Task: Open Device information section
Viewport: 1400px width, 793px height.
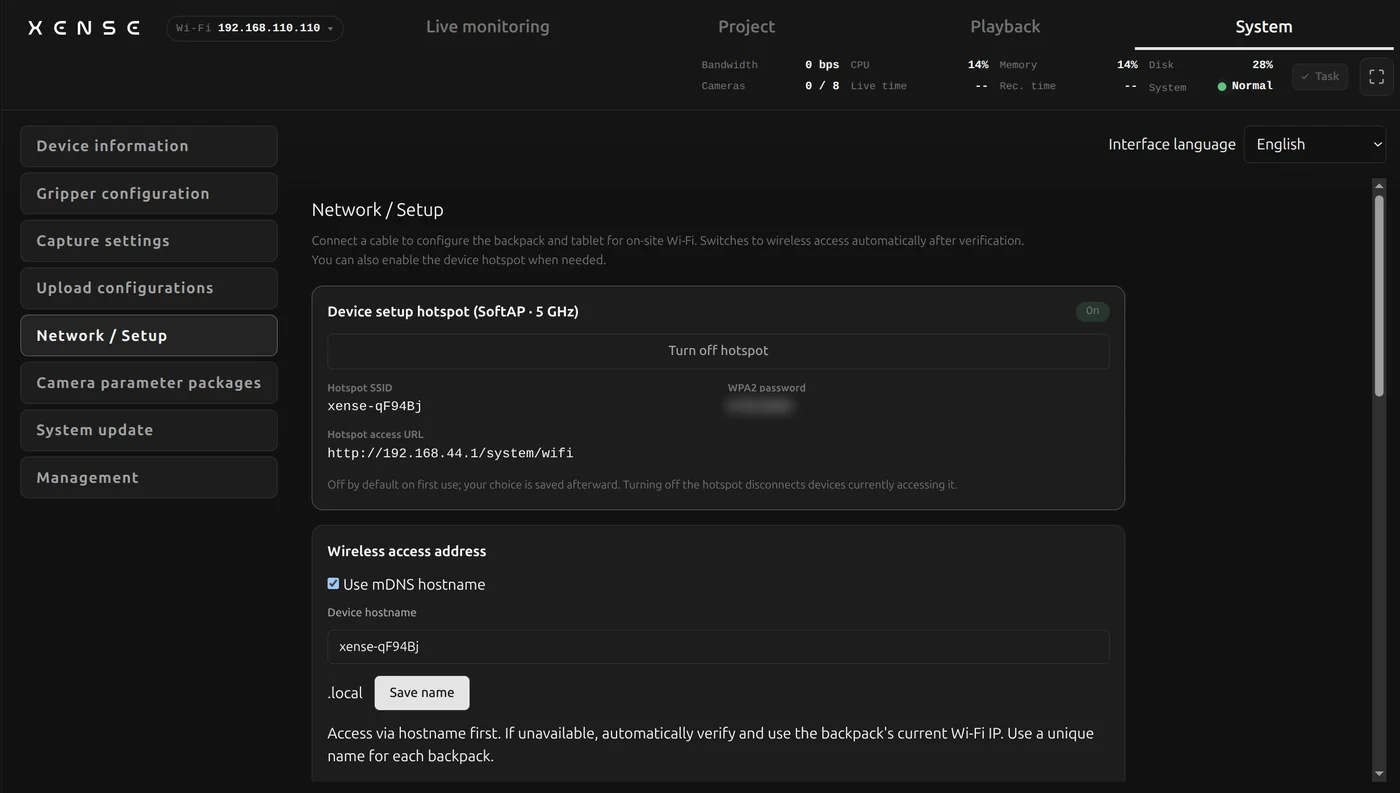Action: click(149, 146)
